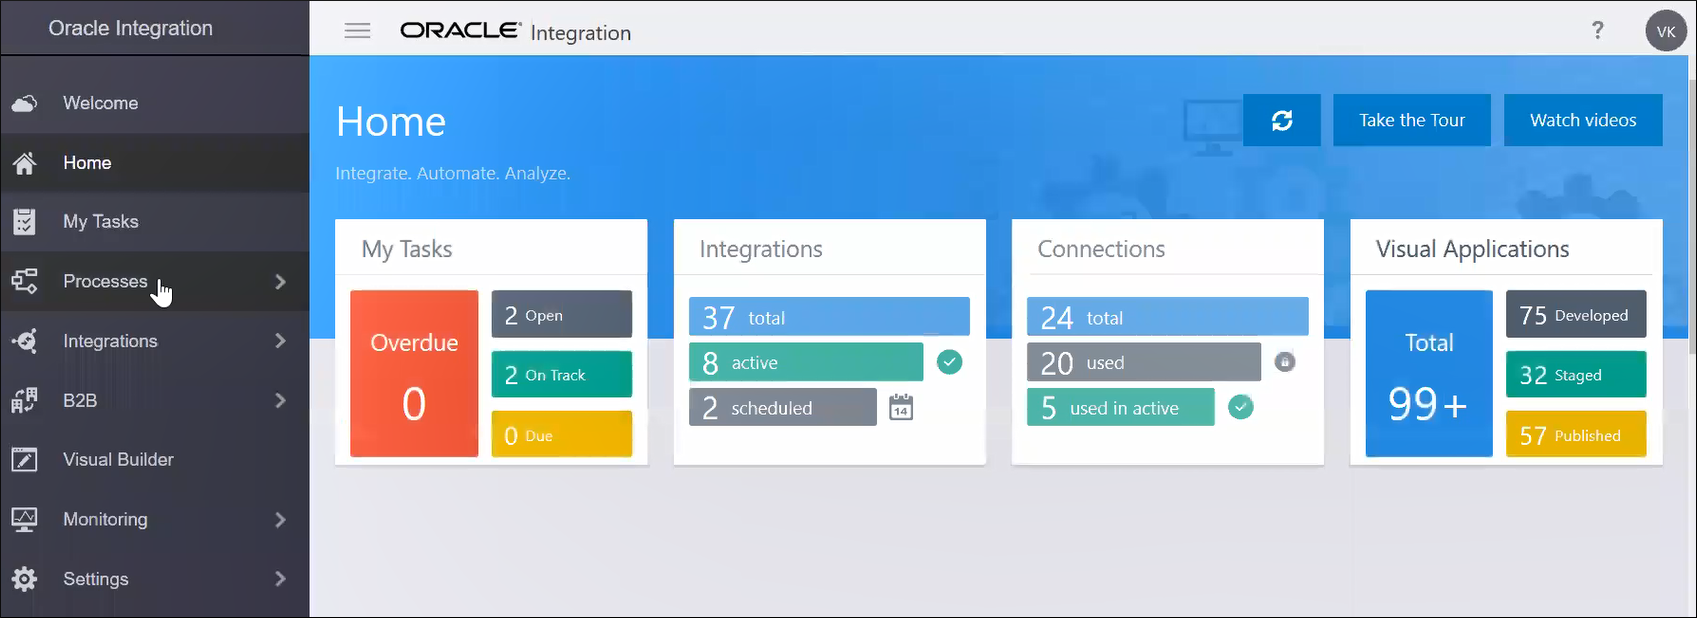The width and height of the screenshot is (1697, 618).
Task: Click the Connections card heading
Action: (x=1101, y=249)
